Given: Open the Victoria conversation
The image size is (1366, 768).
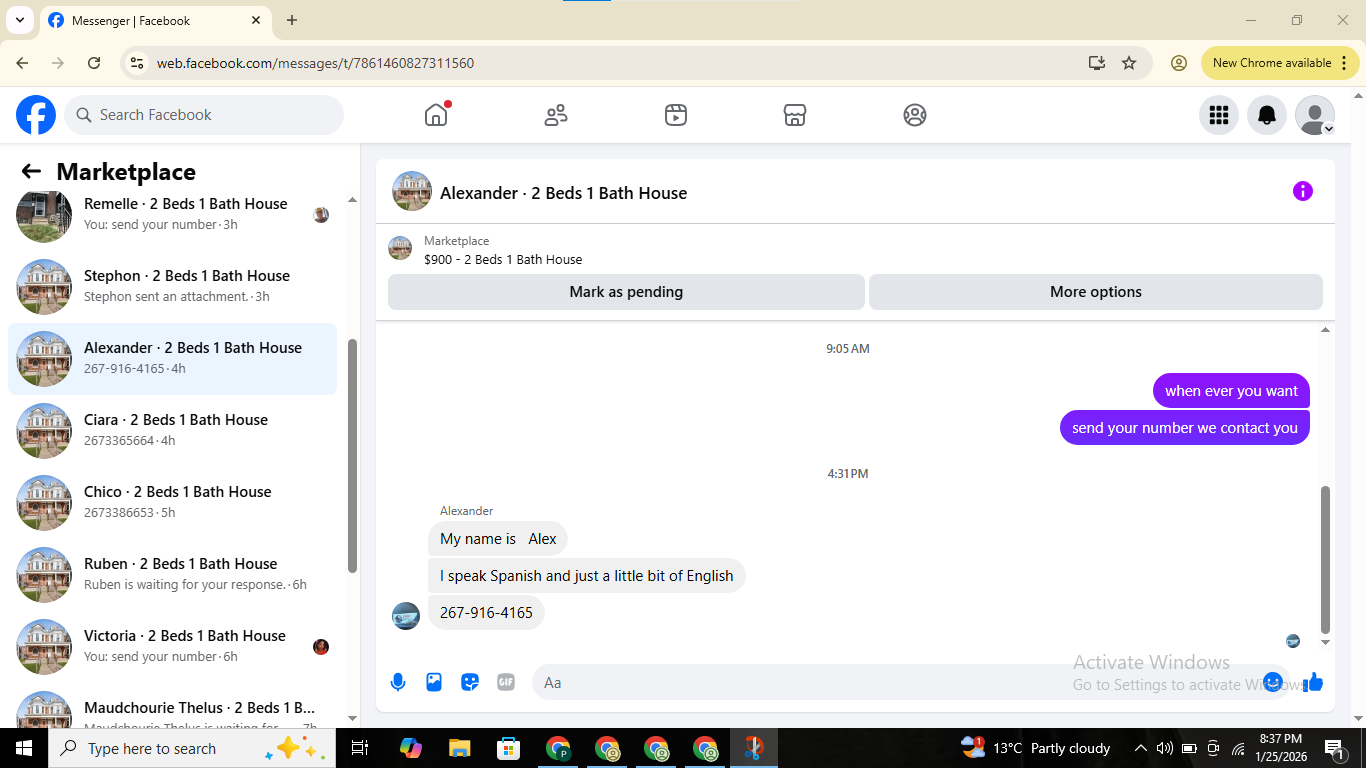Looking at the screenshot, I should [172, 647].
